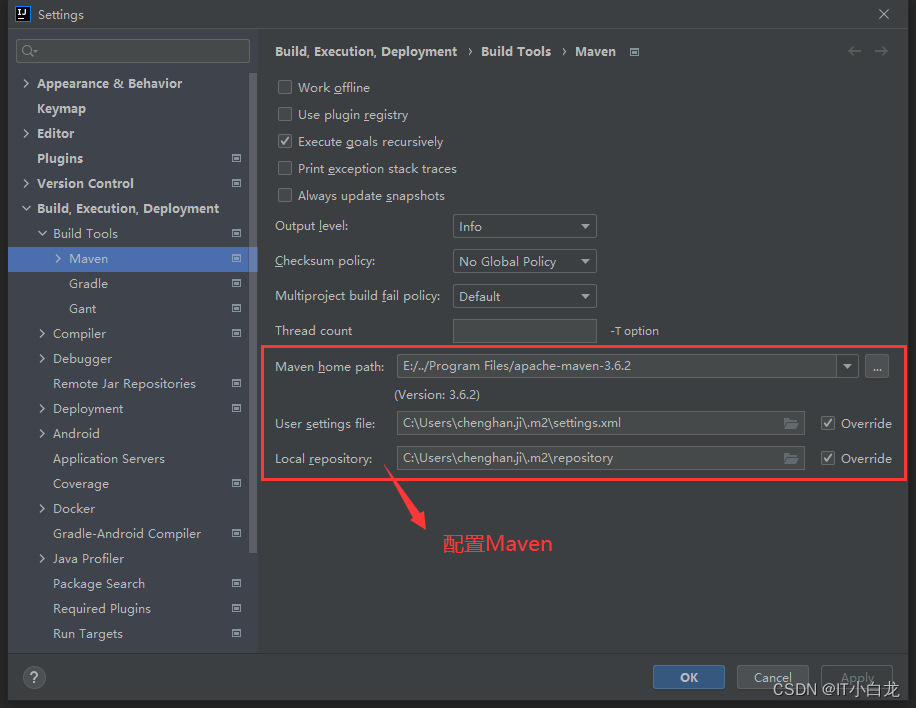Expand the Java Profiler node
The image size is (916, 708).
(x=42, y=559)
